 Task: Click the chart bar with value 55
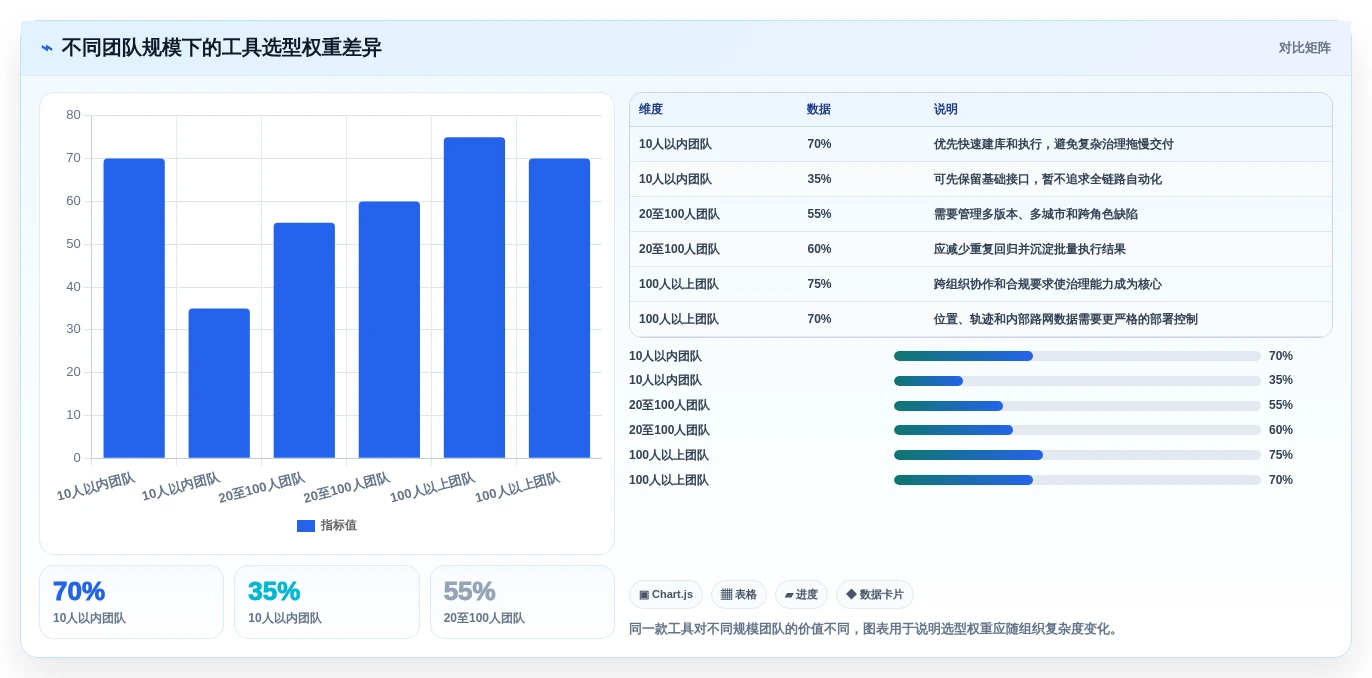(x=304, y=340)
